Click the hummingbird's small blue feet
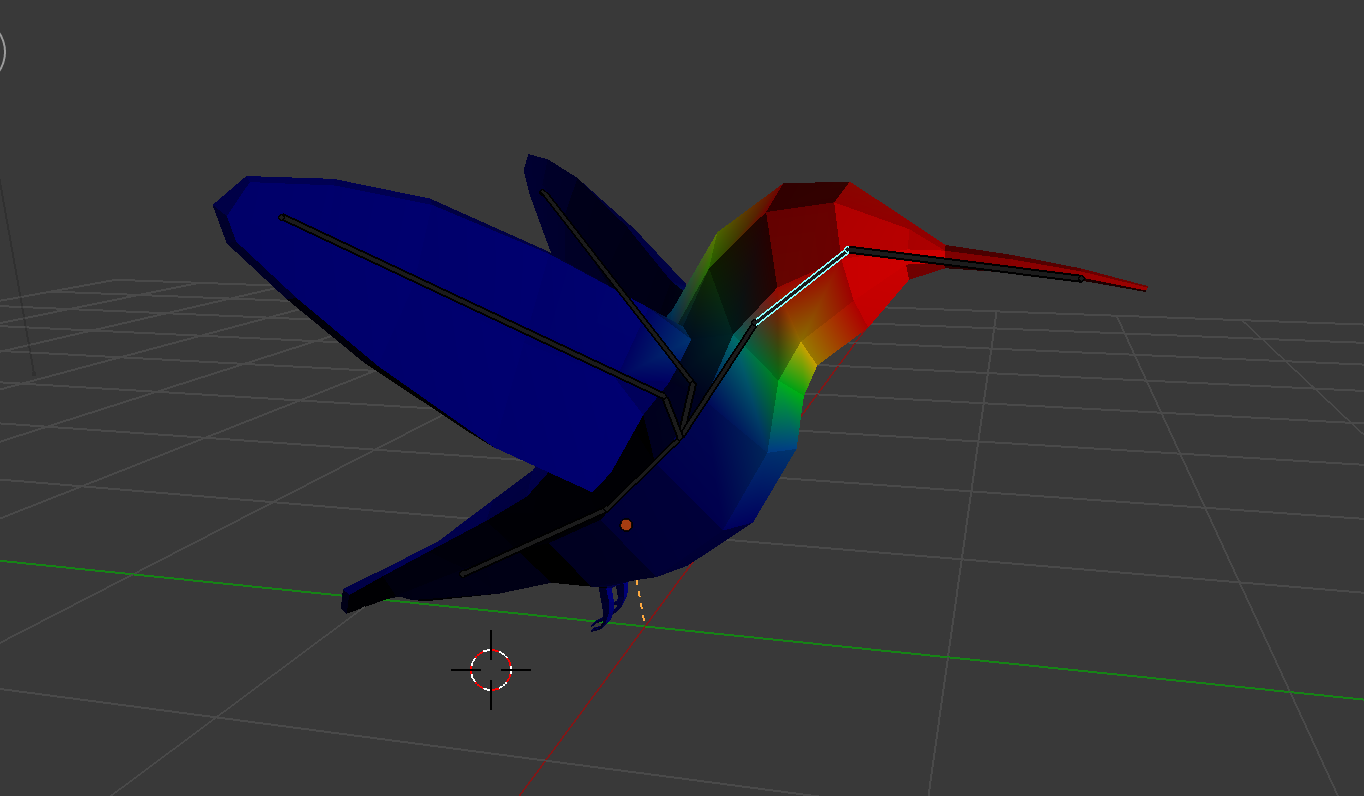1364x796 pixels. tap(608, 607)
